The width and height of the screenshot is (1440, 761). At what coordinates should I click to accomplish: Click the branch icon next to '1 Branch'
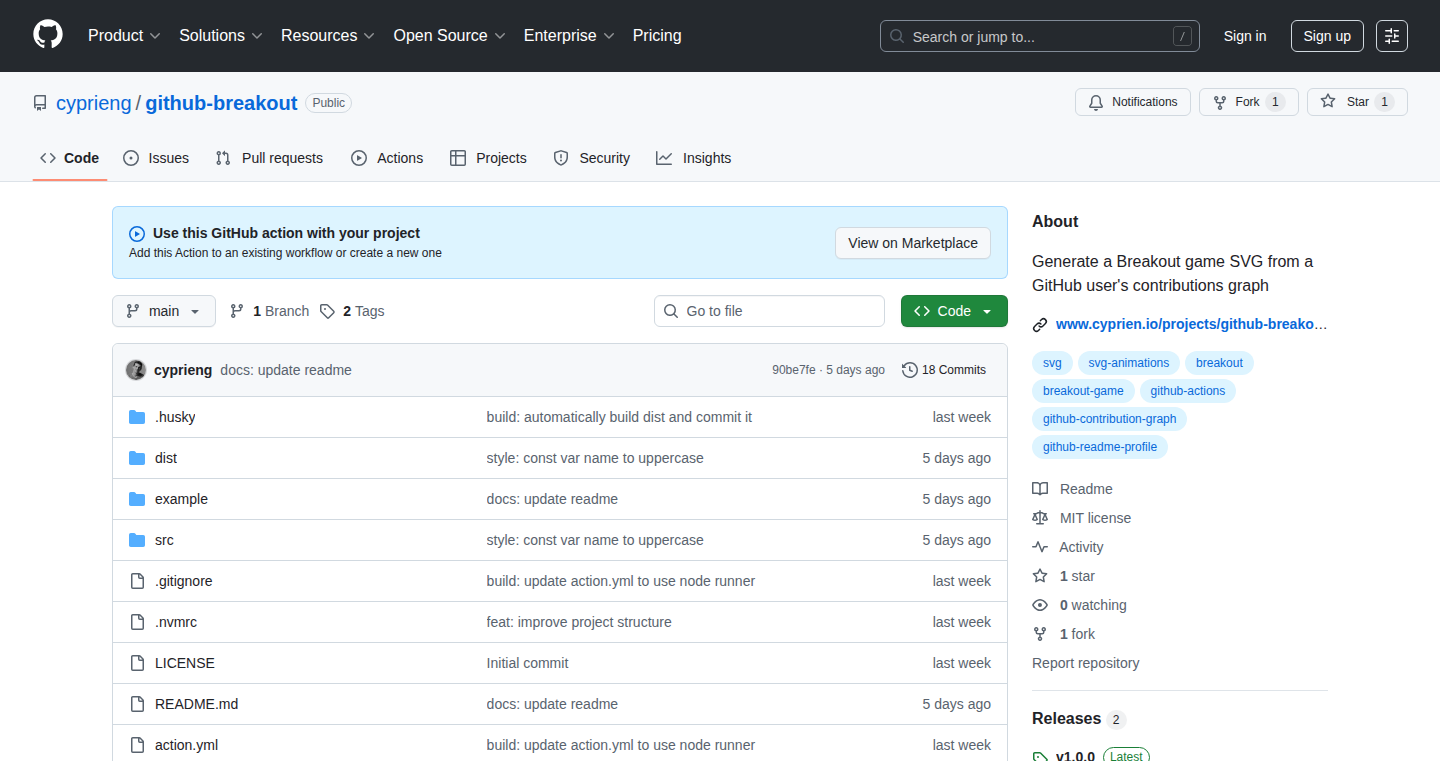point(237,311)
